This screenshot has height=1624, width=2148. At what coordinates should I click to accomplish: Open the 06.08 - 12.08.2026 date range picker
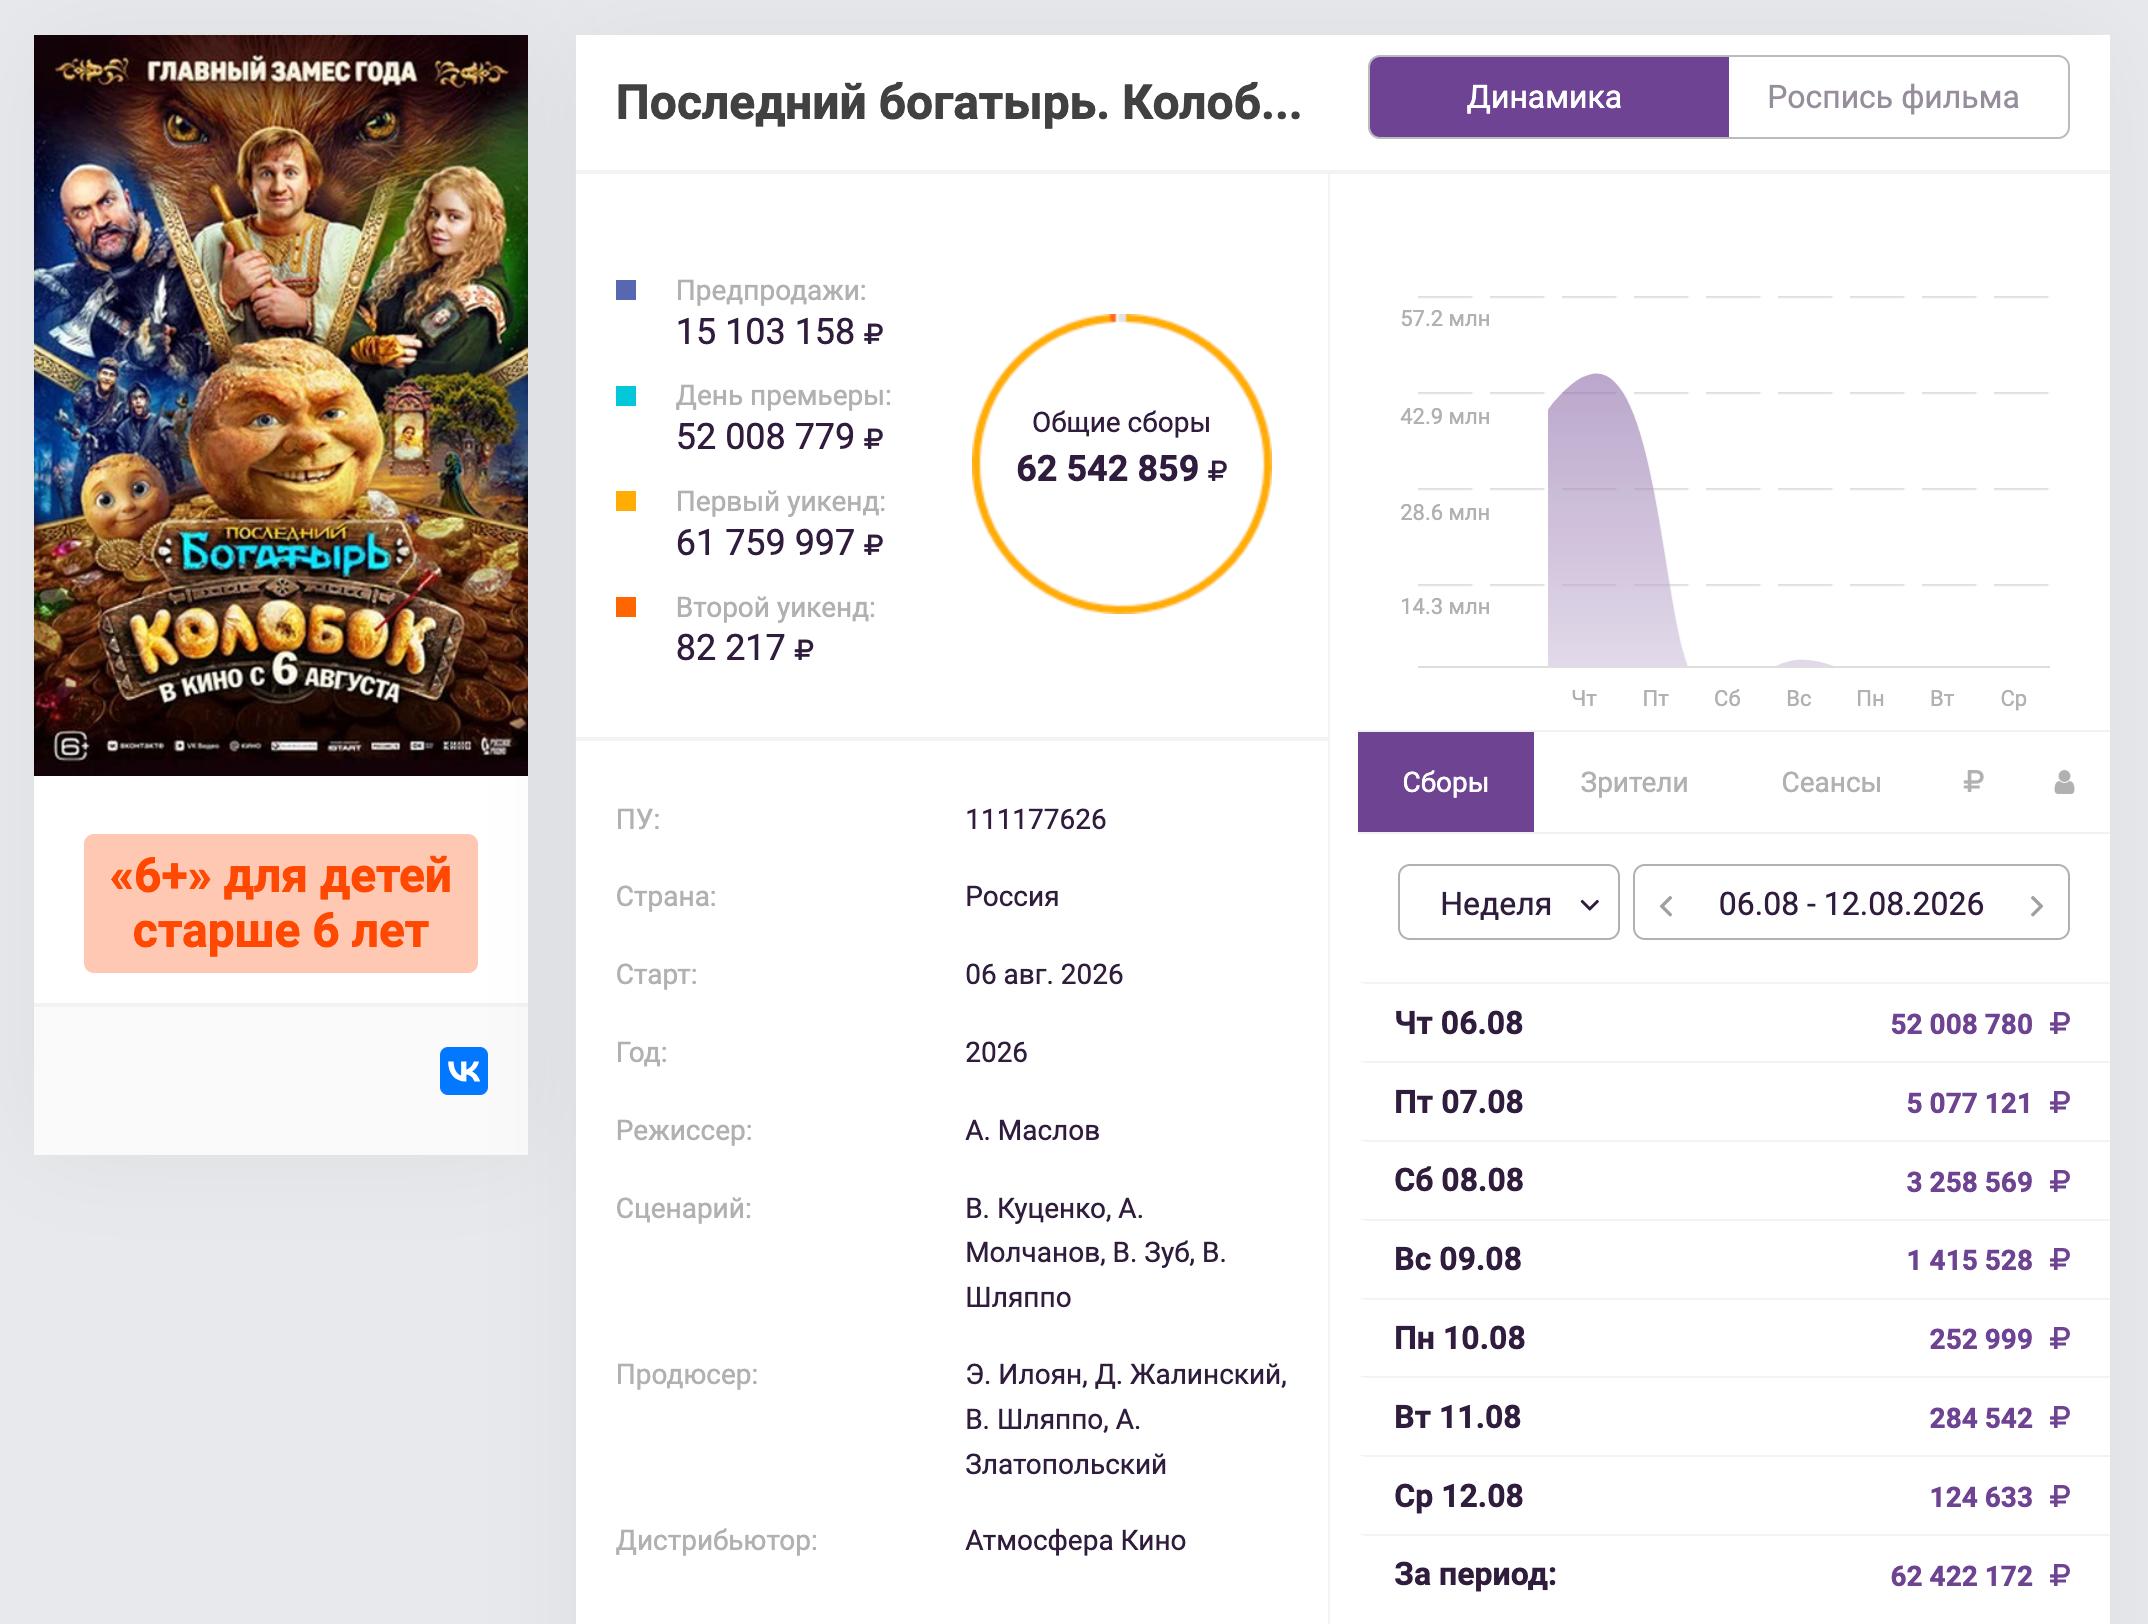click(1851, 902)
